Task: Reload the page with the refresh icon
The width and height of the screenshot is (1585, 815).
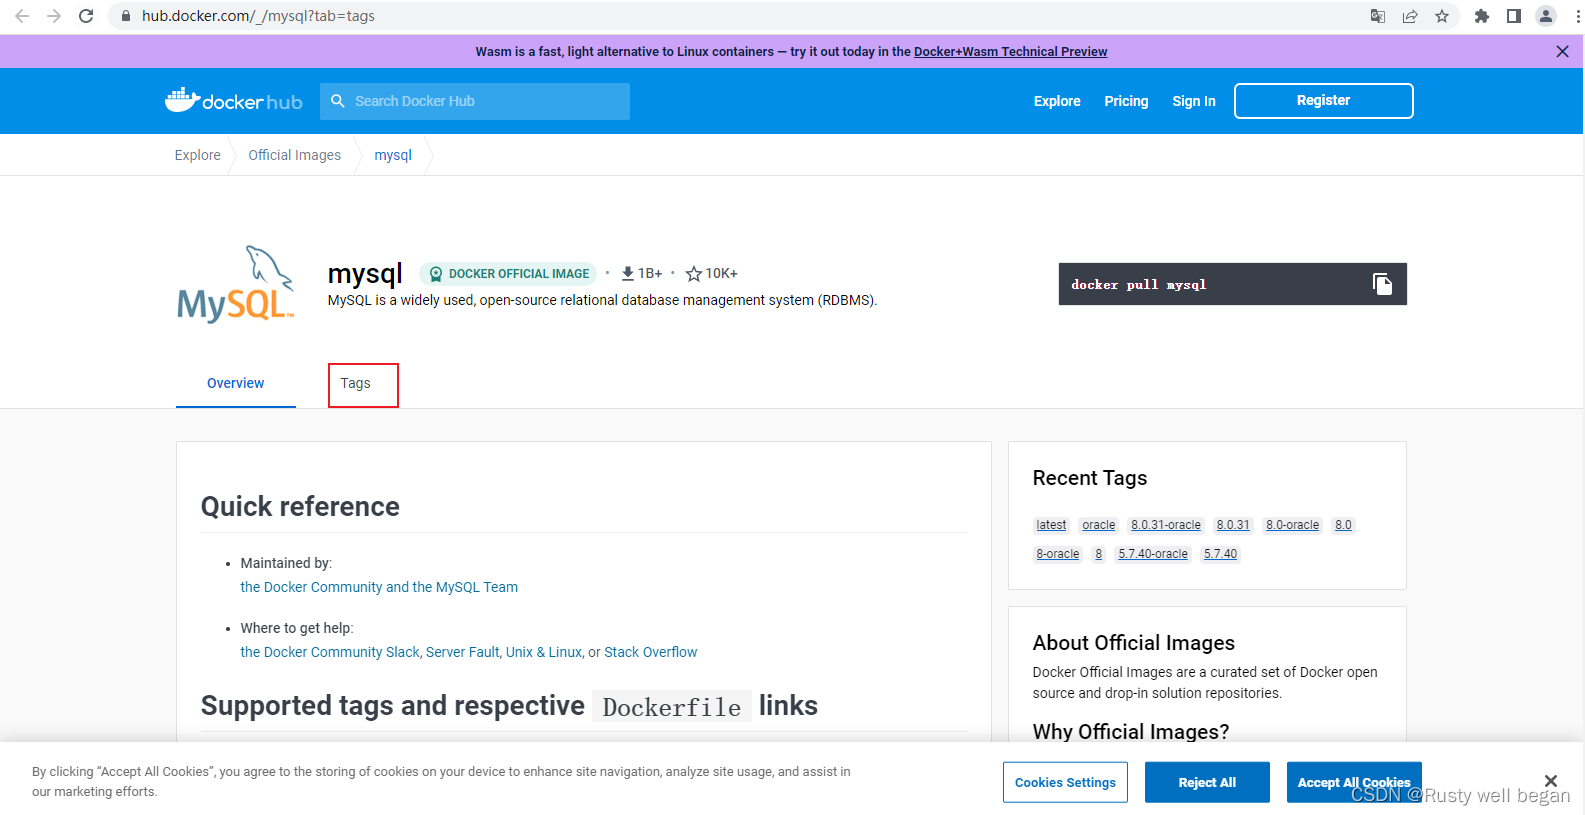Action: (x=86, y=16)
